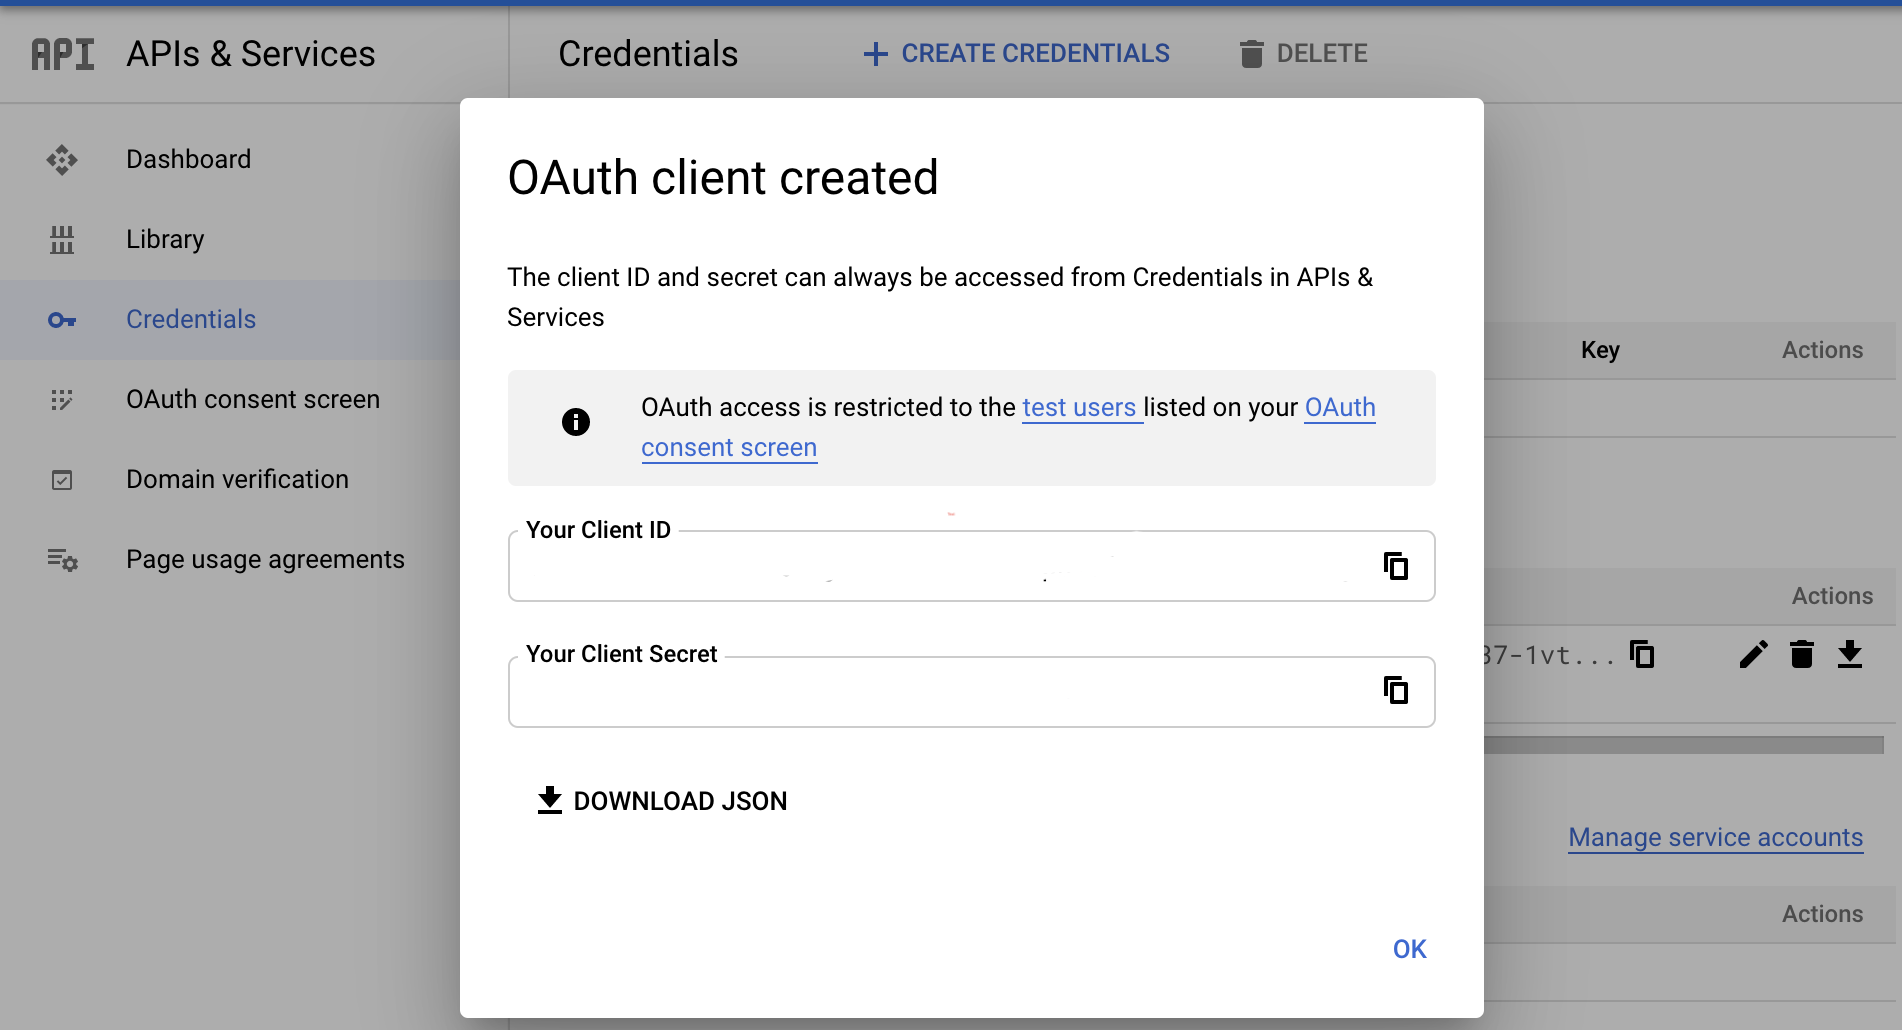1902x1030 pixels.
Task: Go to OAuth consent screen in sidebar
Action: pos(230,400)
